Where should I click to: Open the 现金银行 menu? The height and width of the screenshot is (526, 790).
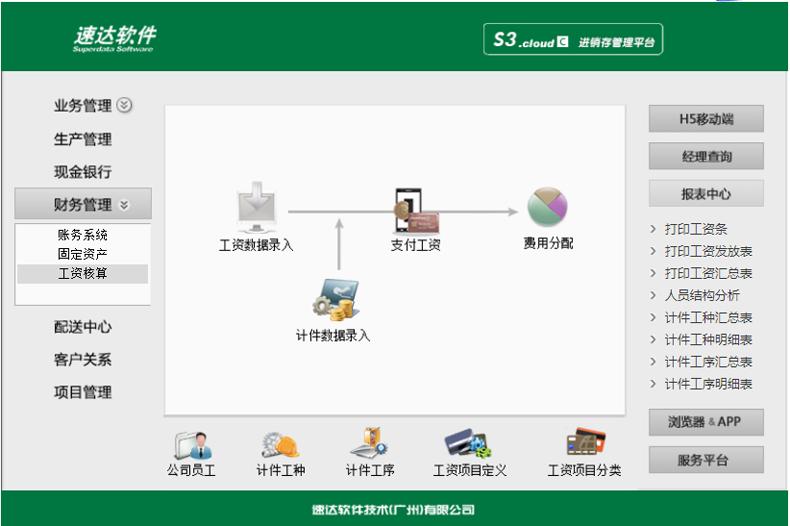[x=83, y=172]
